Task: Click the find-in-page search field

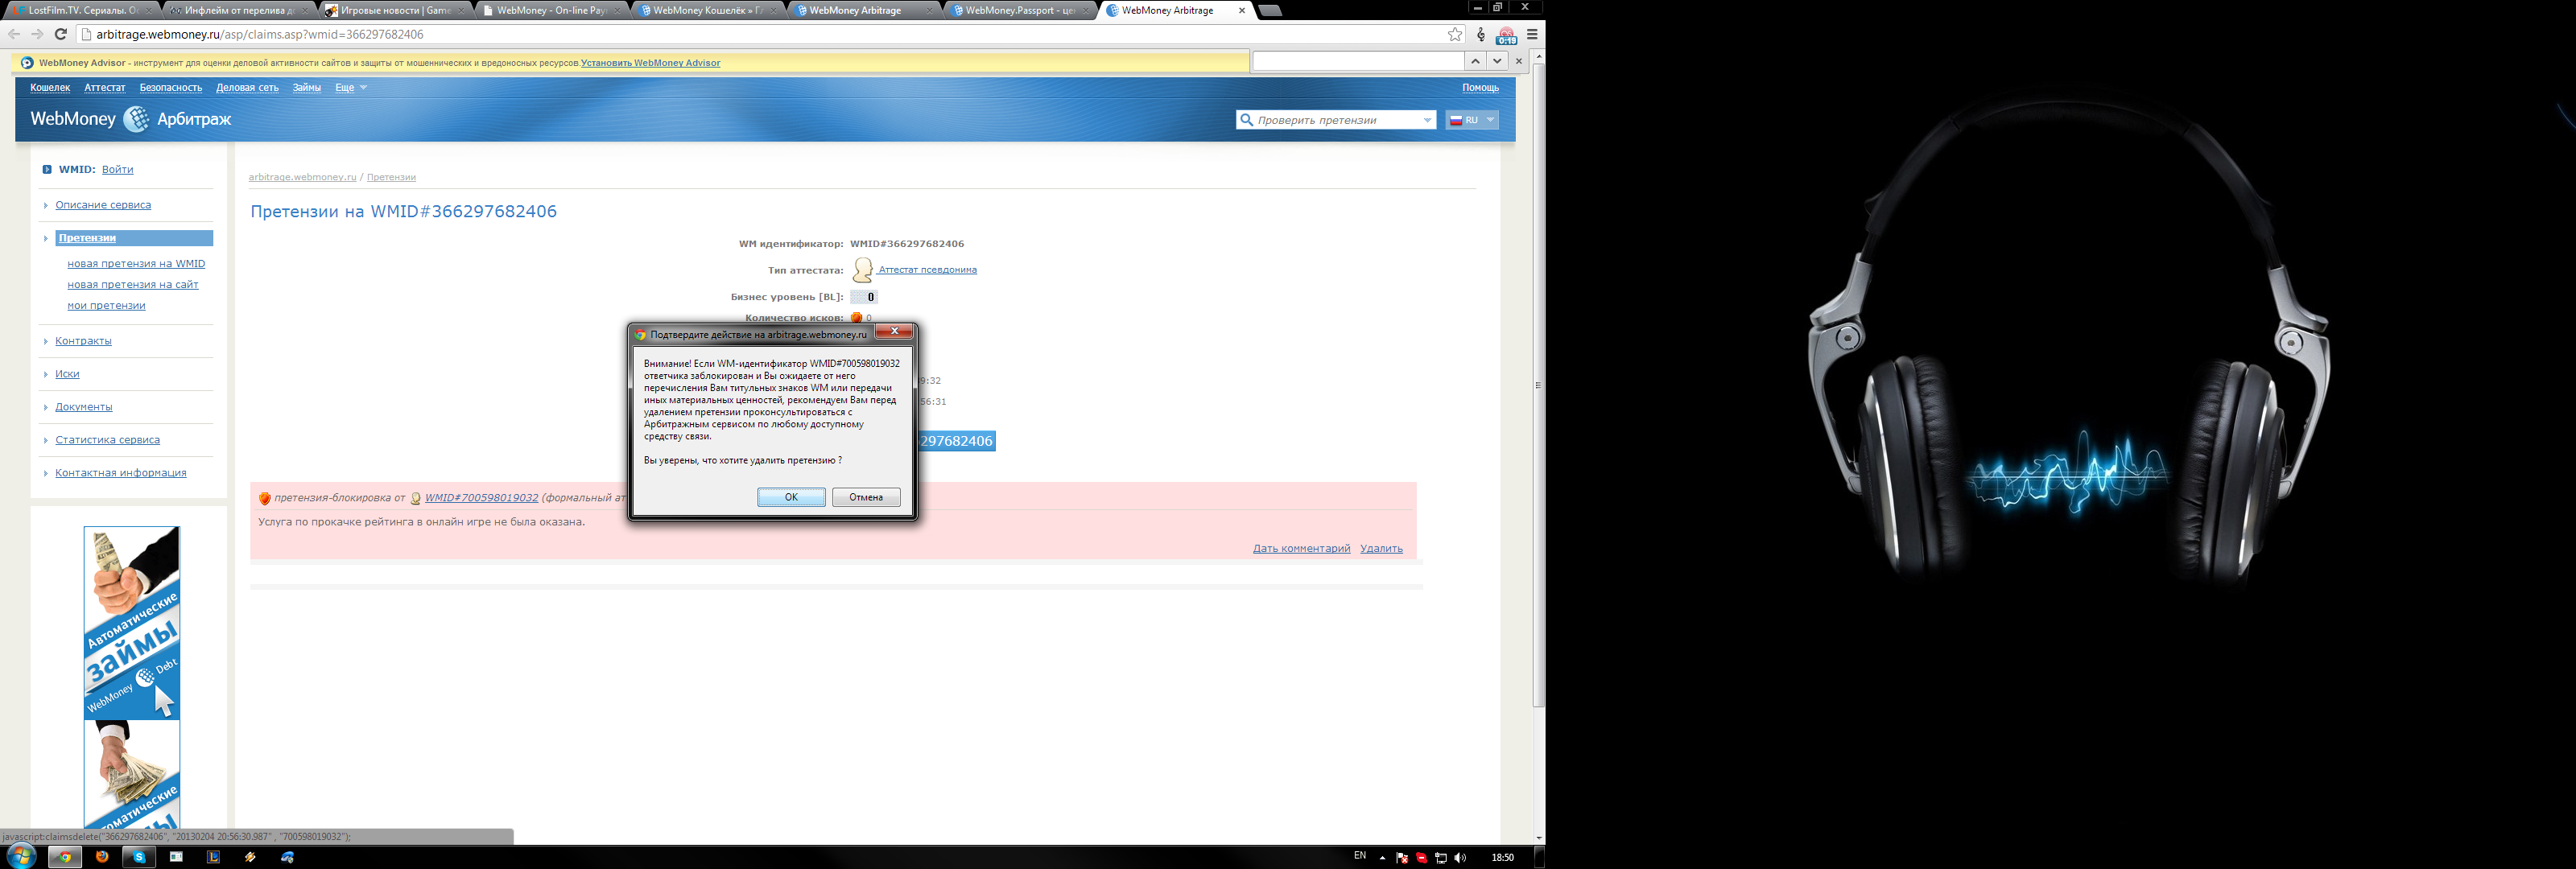Action: point(1358,61)
